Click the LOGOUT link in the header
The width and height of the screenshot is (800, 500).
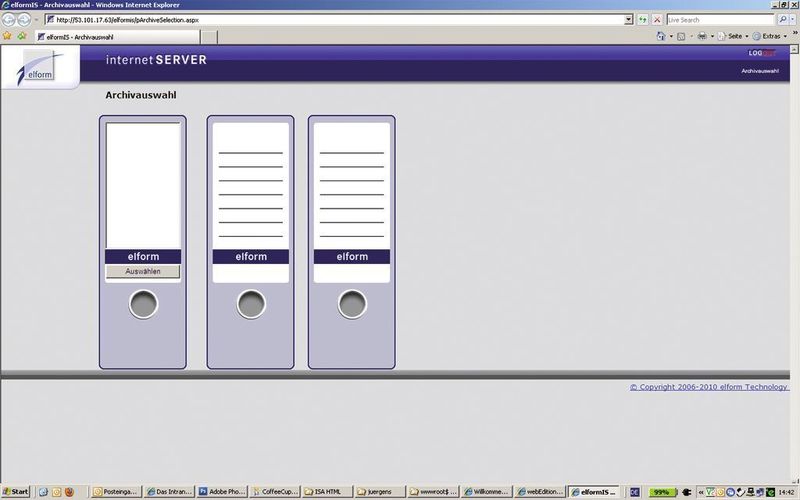click(761, 52)
